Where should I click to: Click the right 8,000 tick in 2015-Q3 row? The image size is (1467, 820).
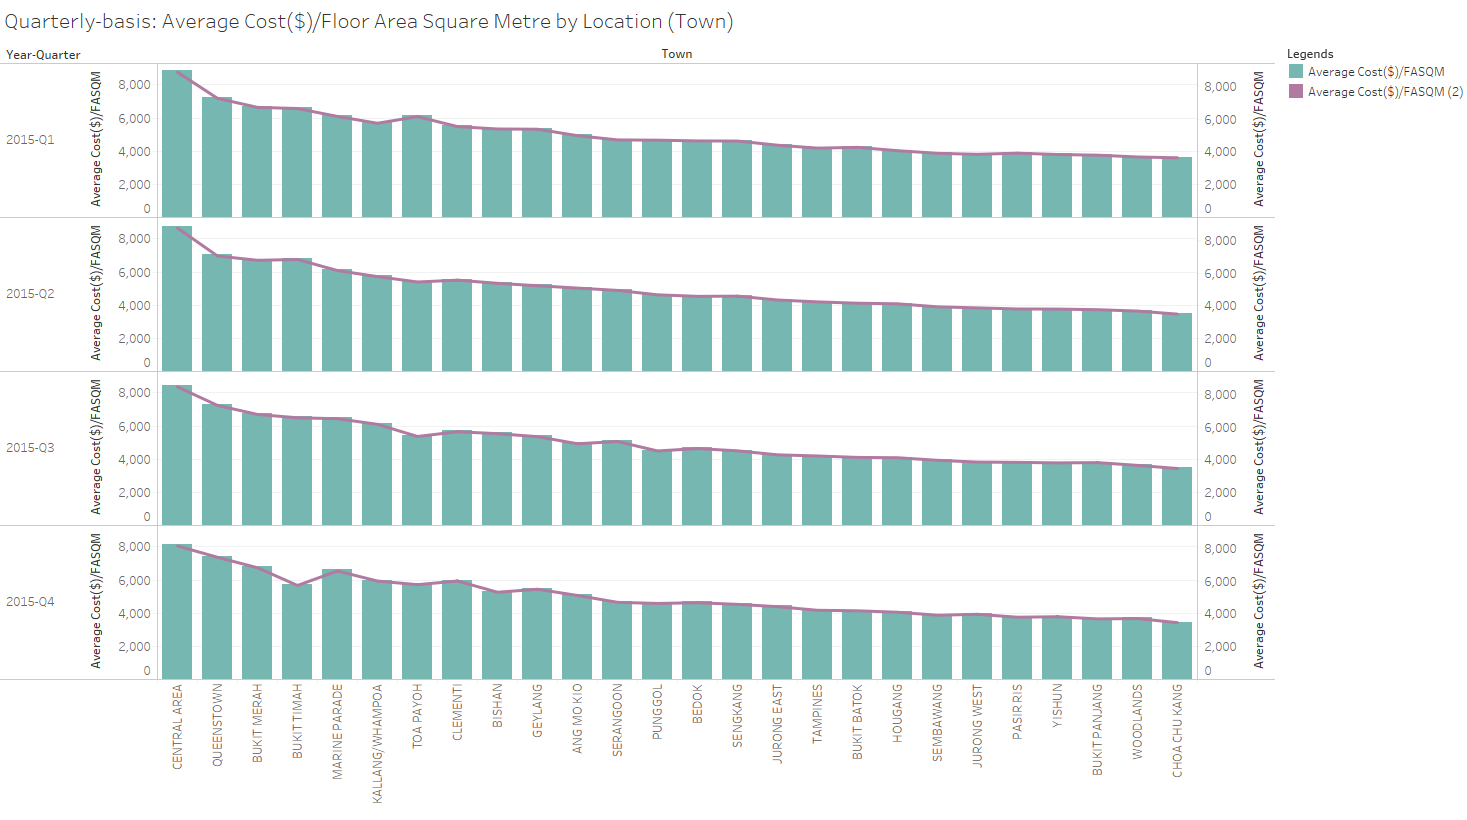1220,395
